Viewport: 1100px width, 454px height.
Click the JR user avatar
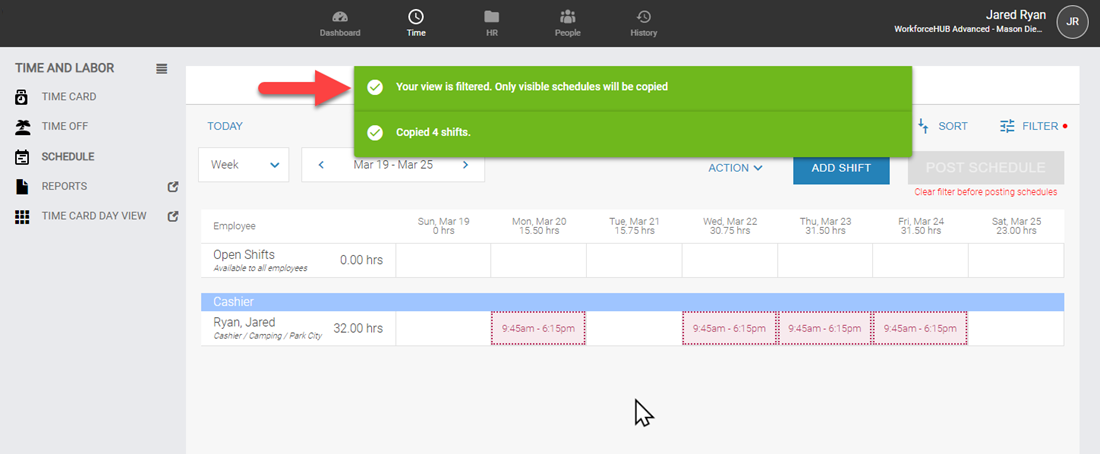1072,22
